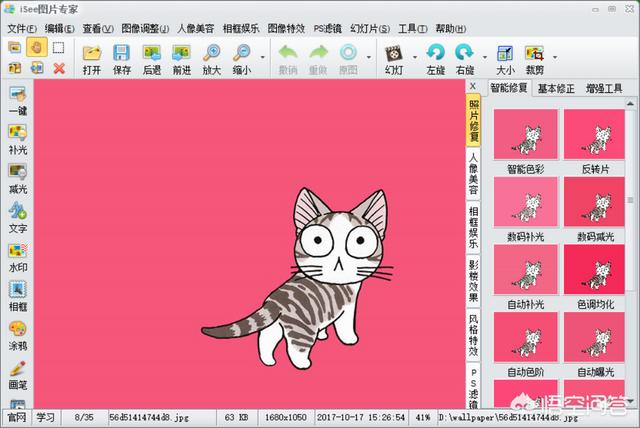Expand dropdown arrow next to 缩小

[x=262, y=58]
